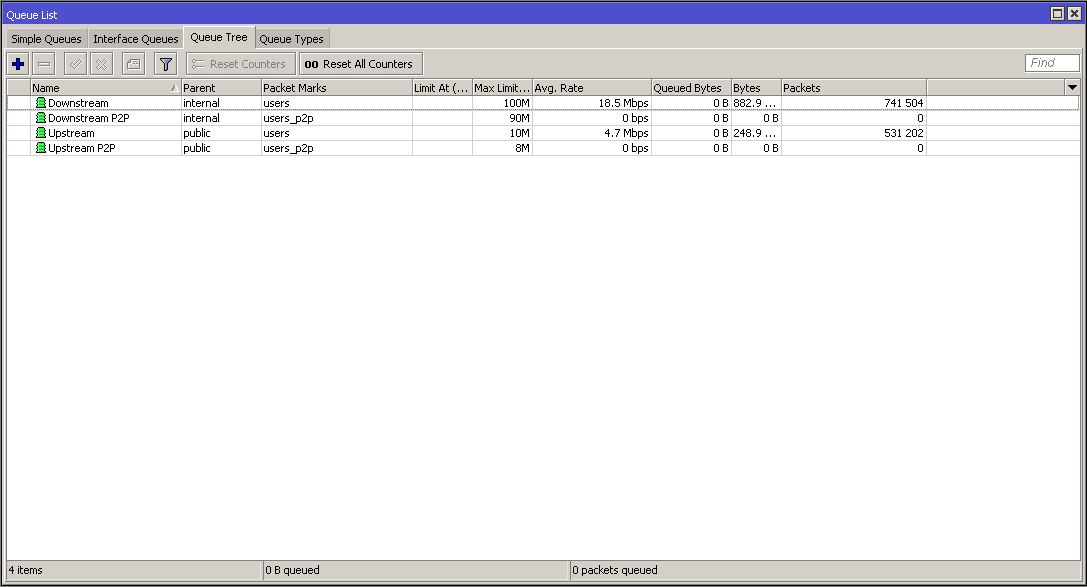This screenshot has width=1087, height=587.
Task: Click the Downstream P2P queue green icon
Action: pyautogui.click(x=41, y=118)
